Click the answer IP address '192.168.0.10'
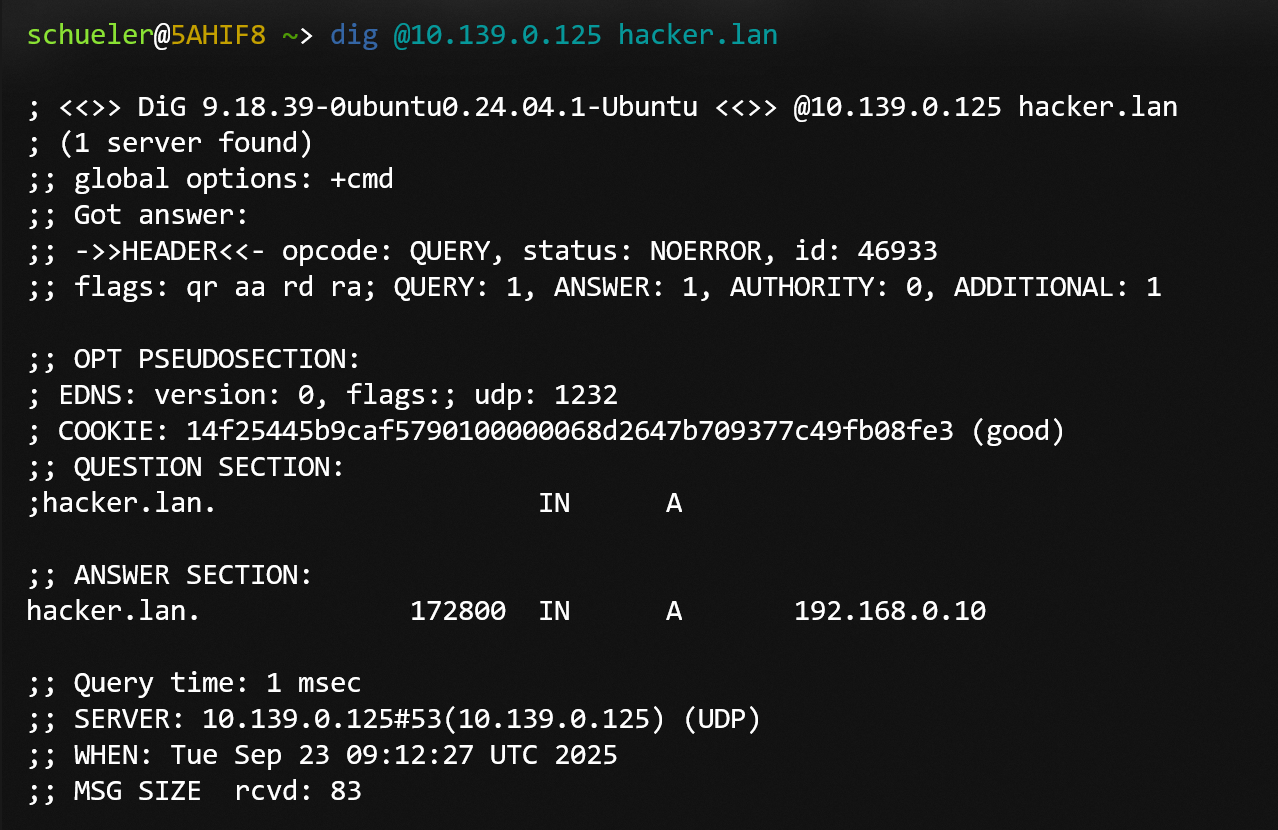 [x=889, y=611]
